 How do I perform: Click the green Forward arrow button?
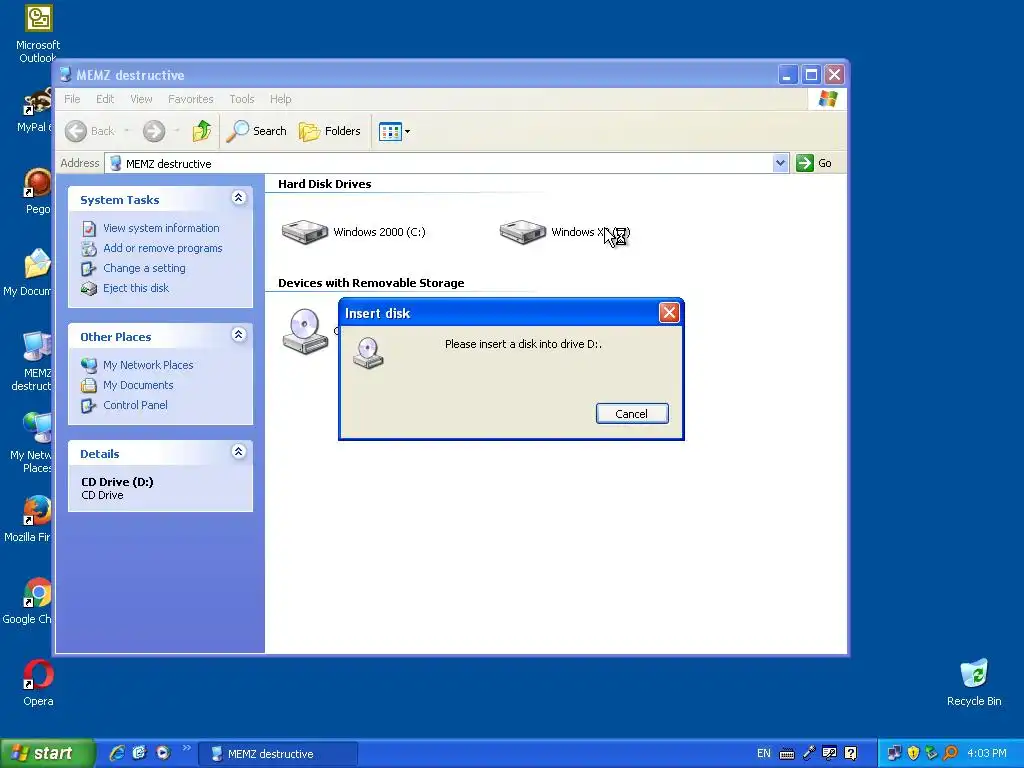[x=154, y=131]
